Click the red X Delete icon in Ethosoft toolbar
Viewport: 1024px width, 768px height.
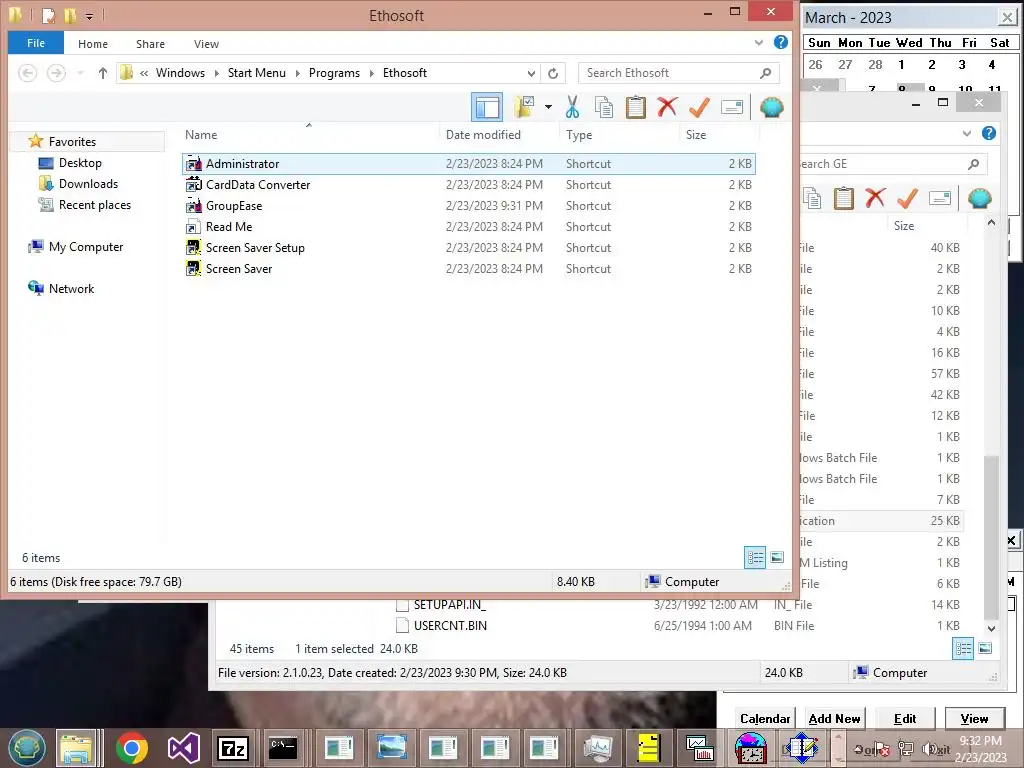(x=667, y=107)
